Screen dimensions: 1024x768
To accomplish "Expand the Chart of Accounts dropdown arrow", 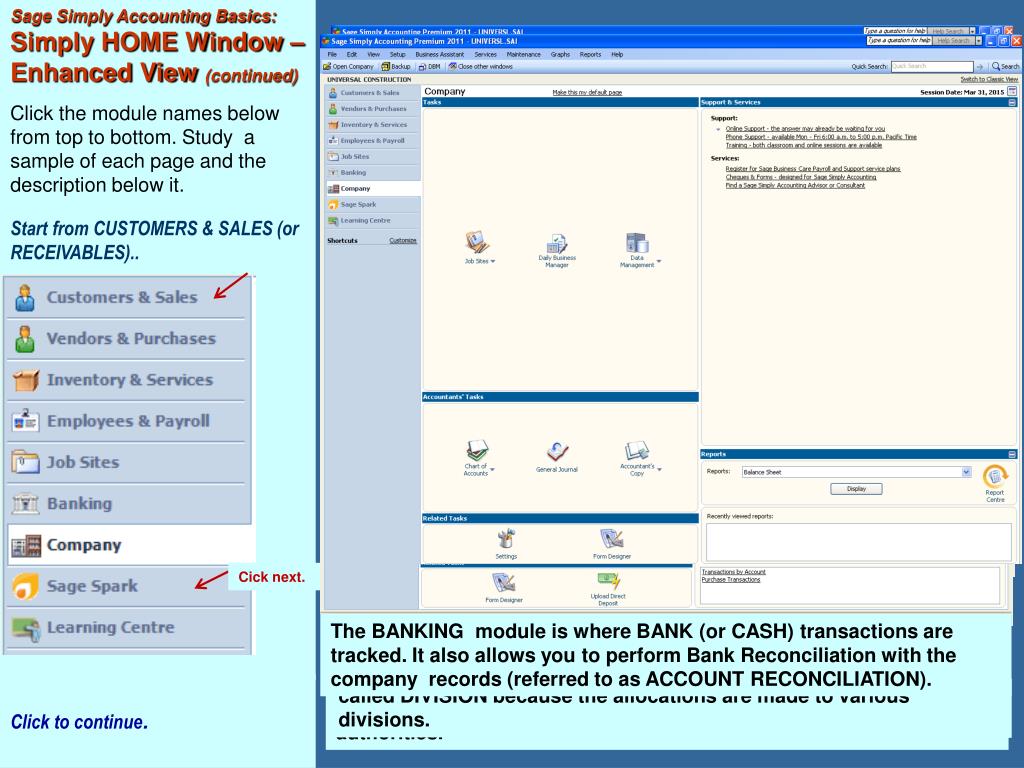I will pos(492,470).
